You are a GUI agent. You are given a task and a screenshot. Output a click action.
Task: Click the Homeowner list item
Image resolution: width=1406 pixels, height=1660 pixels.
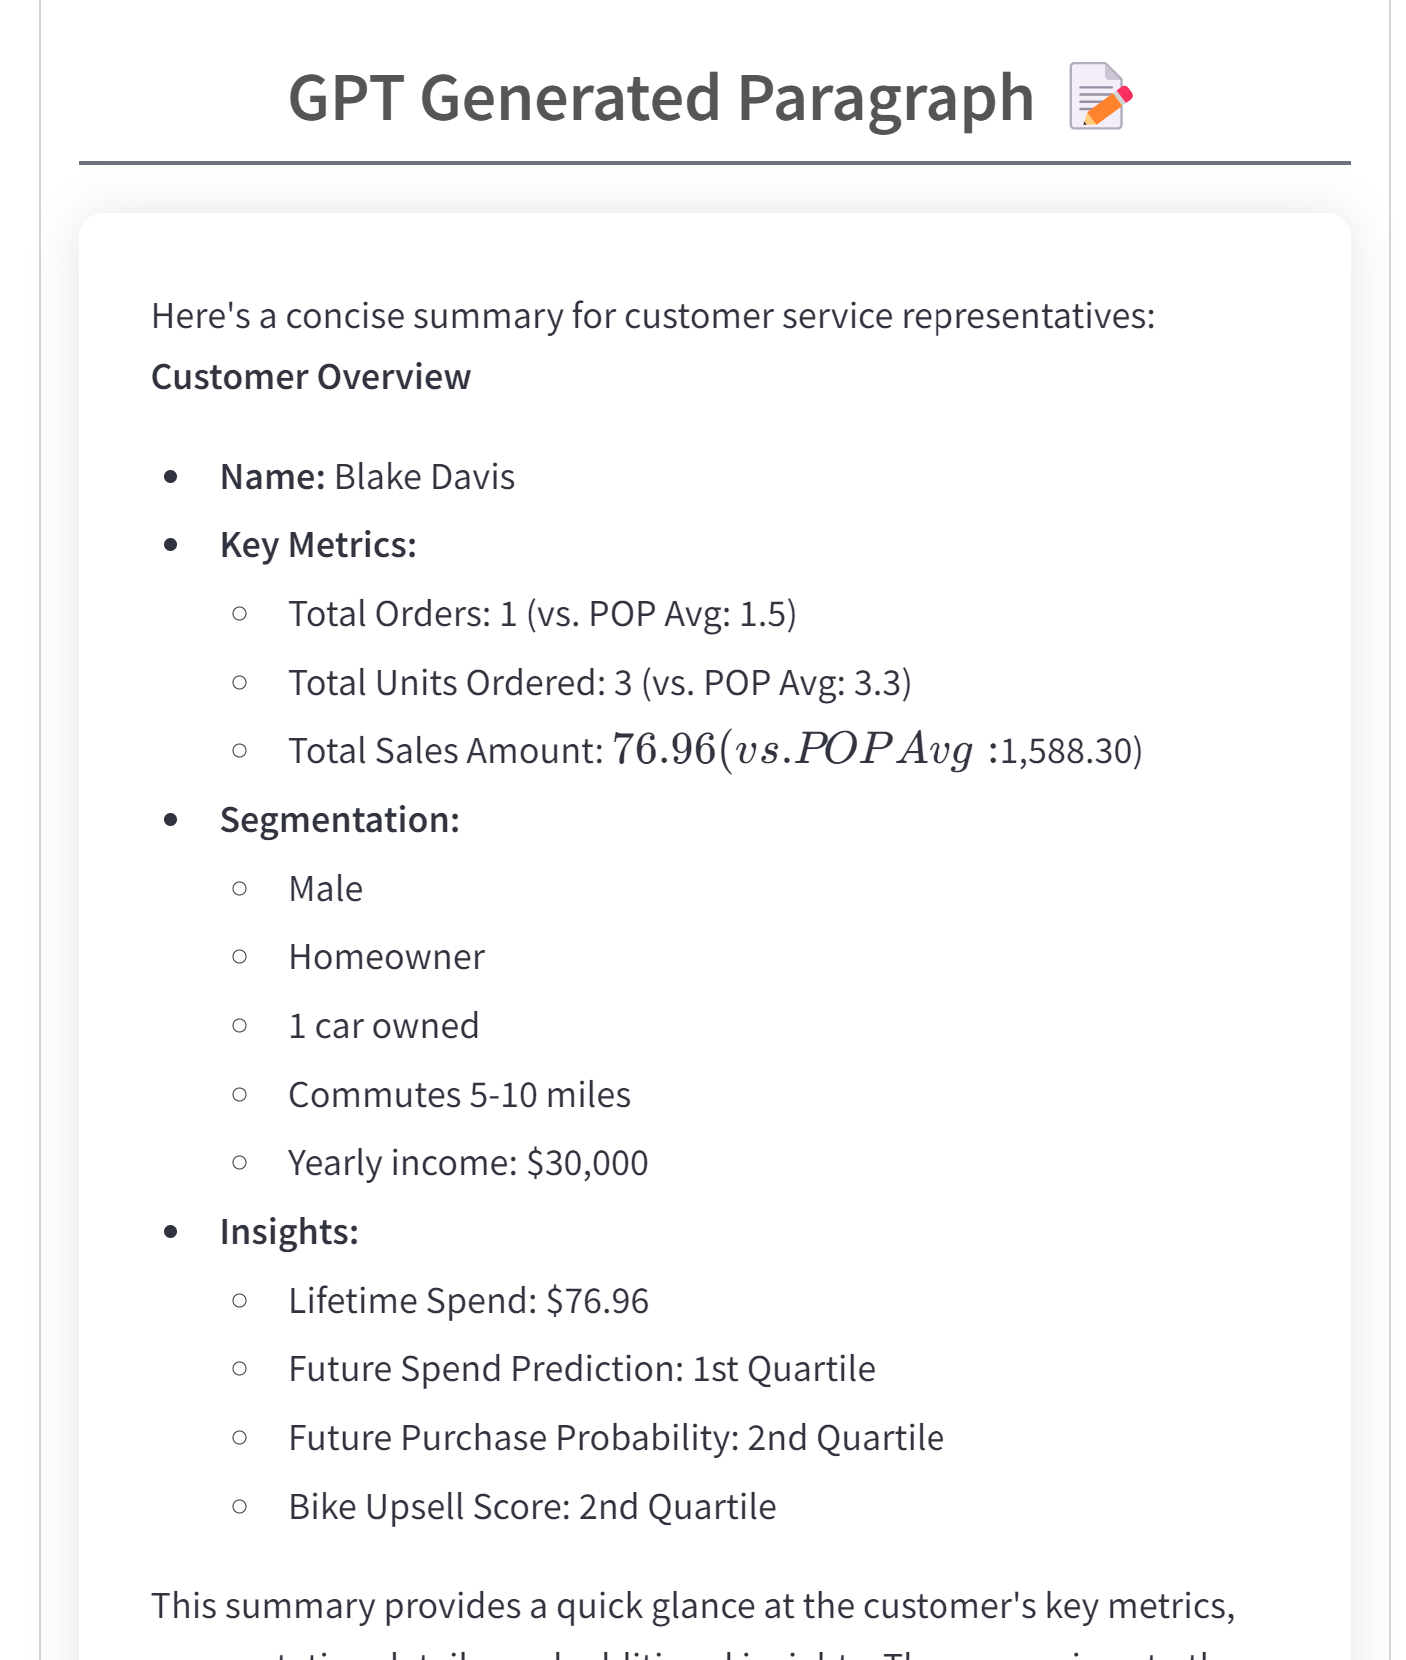tap(386, 958)
